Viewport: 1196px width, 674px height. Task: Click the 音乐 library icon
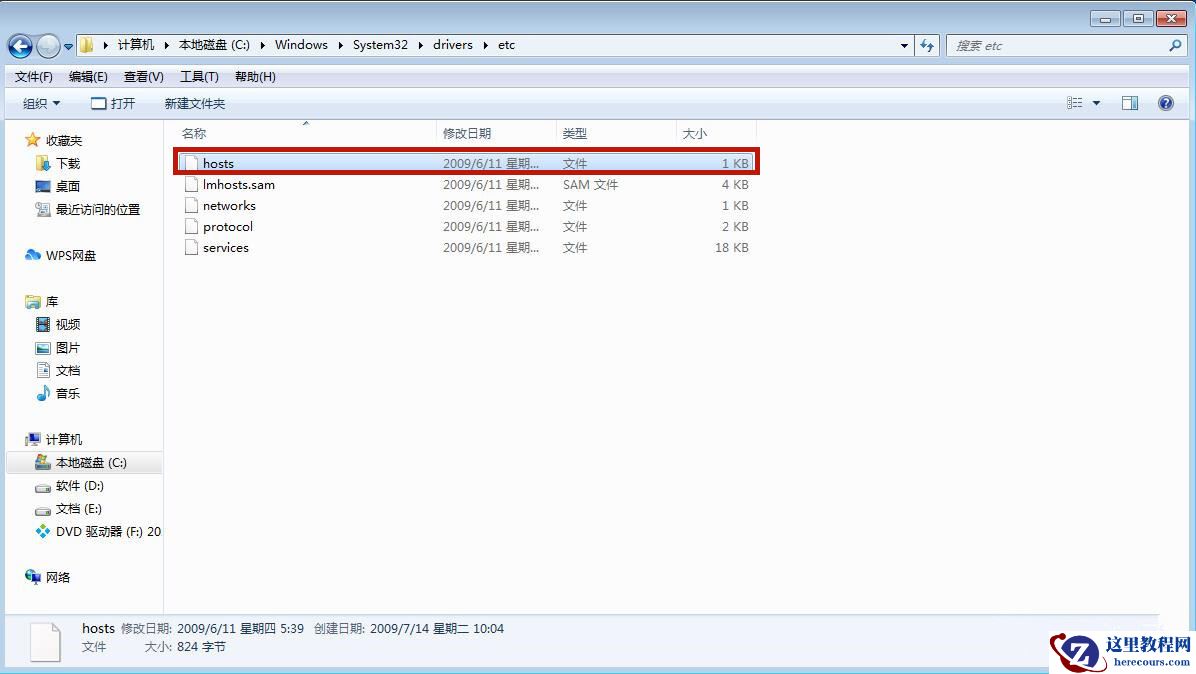pyautogui.click(x=43, y=393)
